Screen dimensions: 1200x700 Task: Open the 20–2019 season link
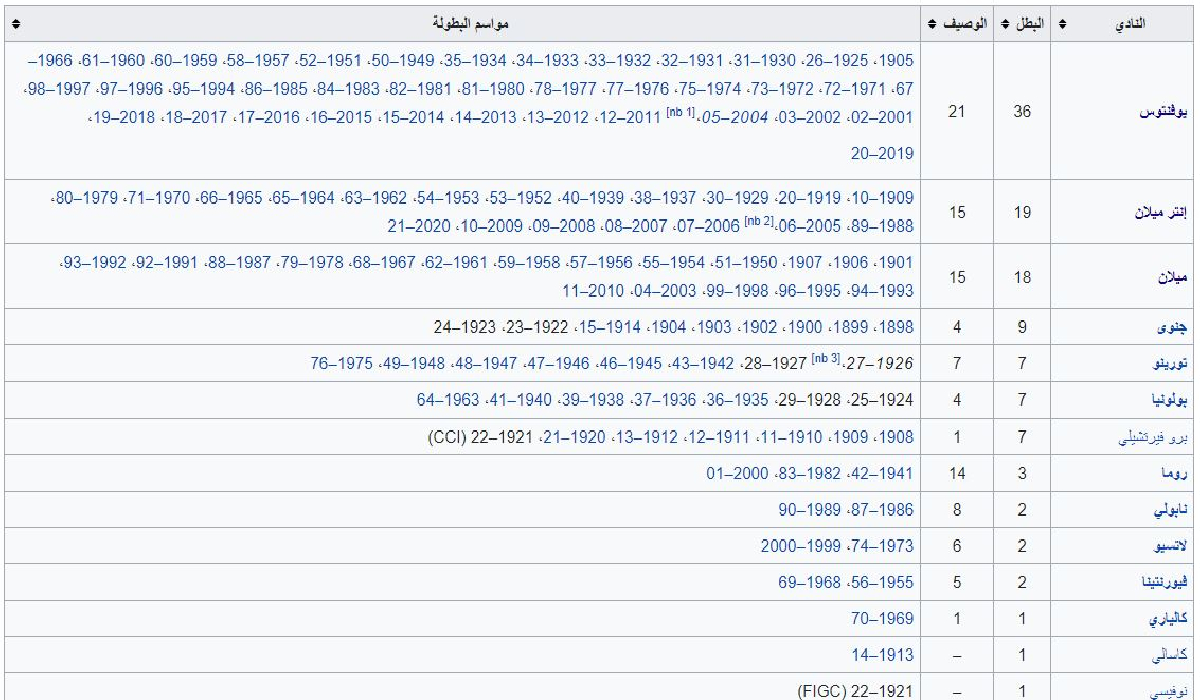[882, 154]
